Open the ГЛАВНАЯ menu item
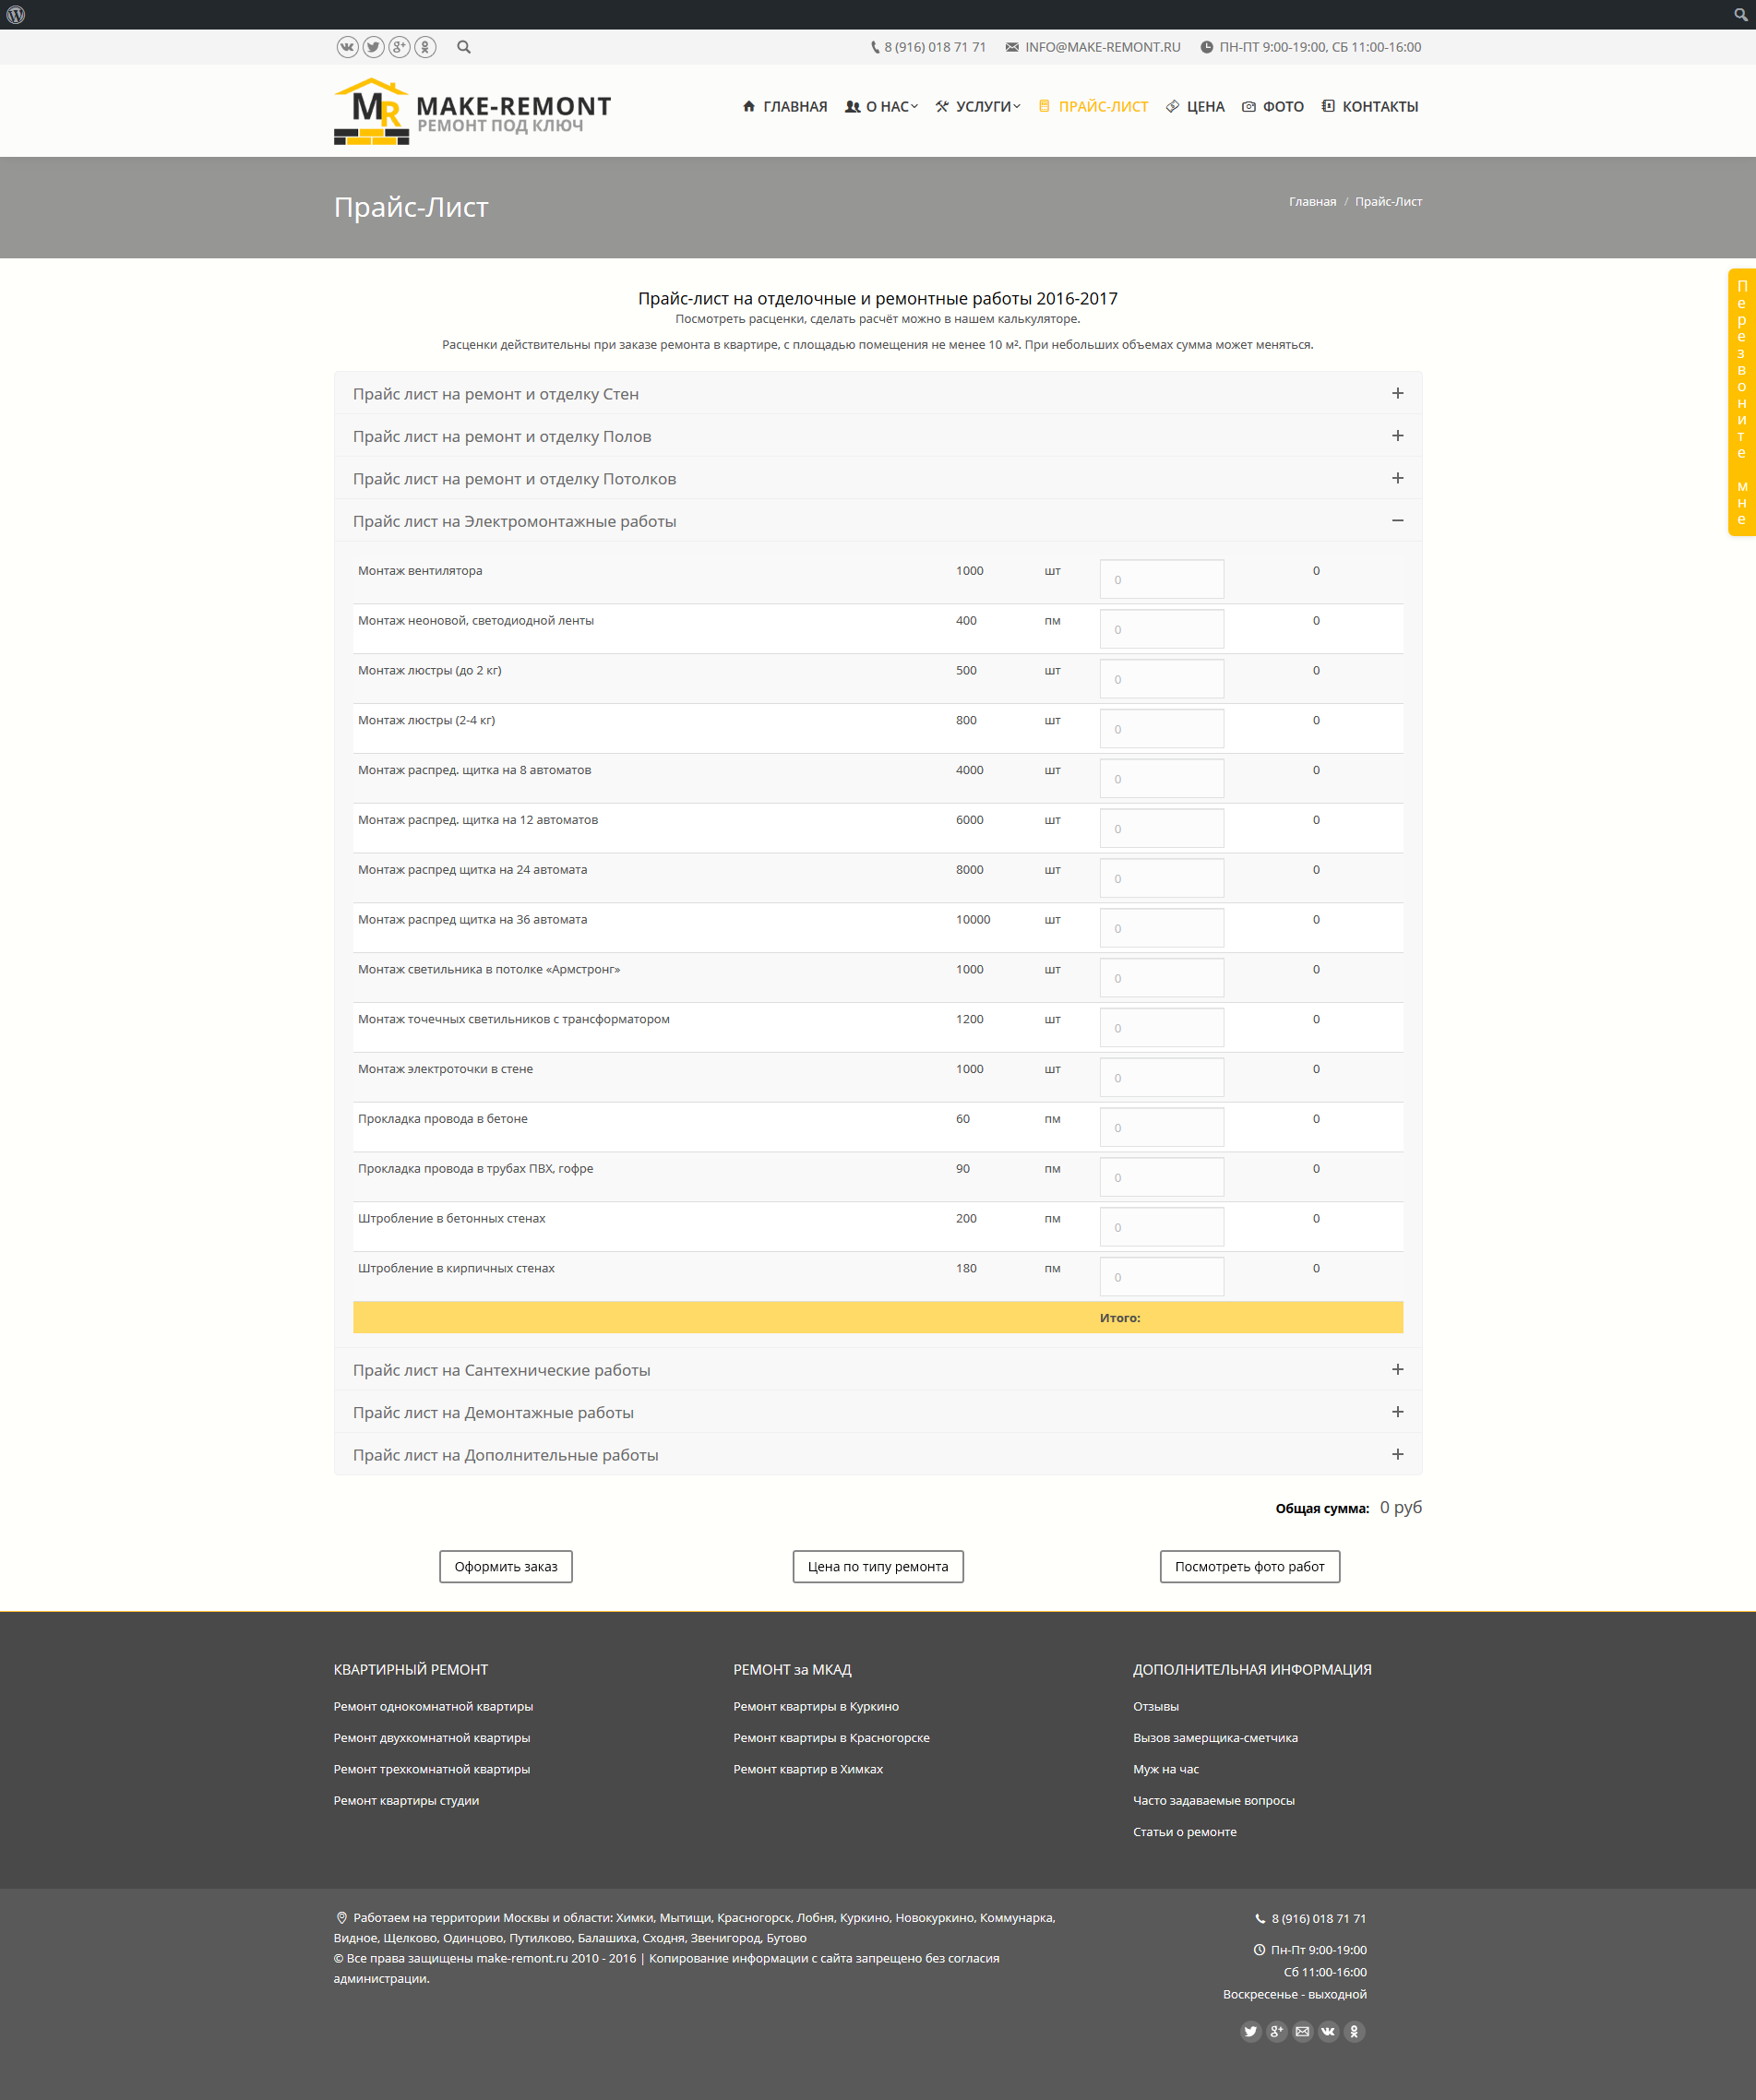The height and width of the screenshot is (2100, 1756). click(x=785, y=106)
